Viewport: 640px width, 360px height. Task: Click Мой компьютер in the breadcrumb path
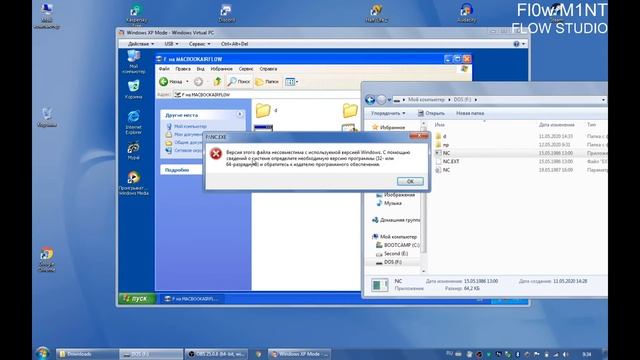[427, 100]
